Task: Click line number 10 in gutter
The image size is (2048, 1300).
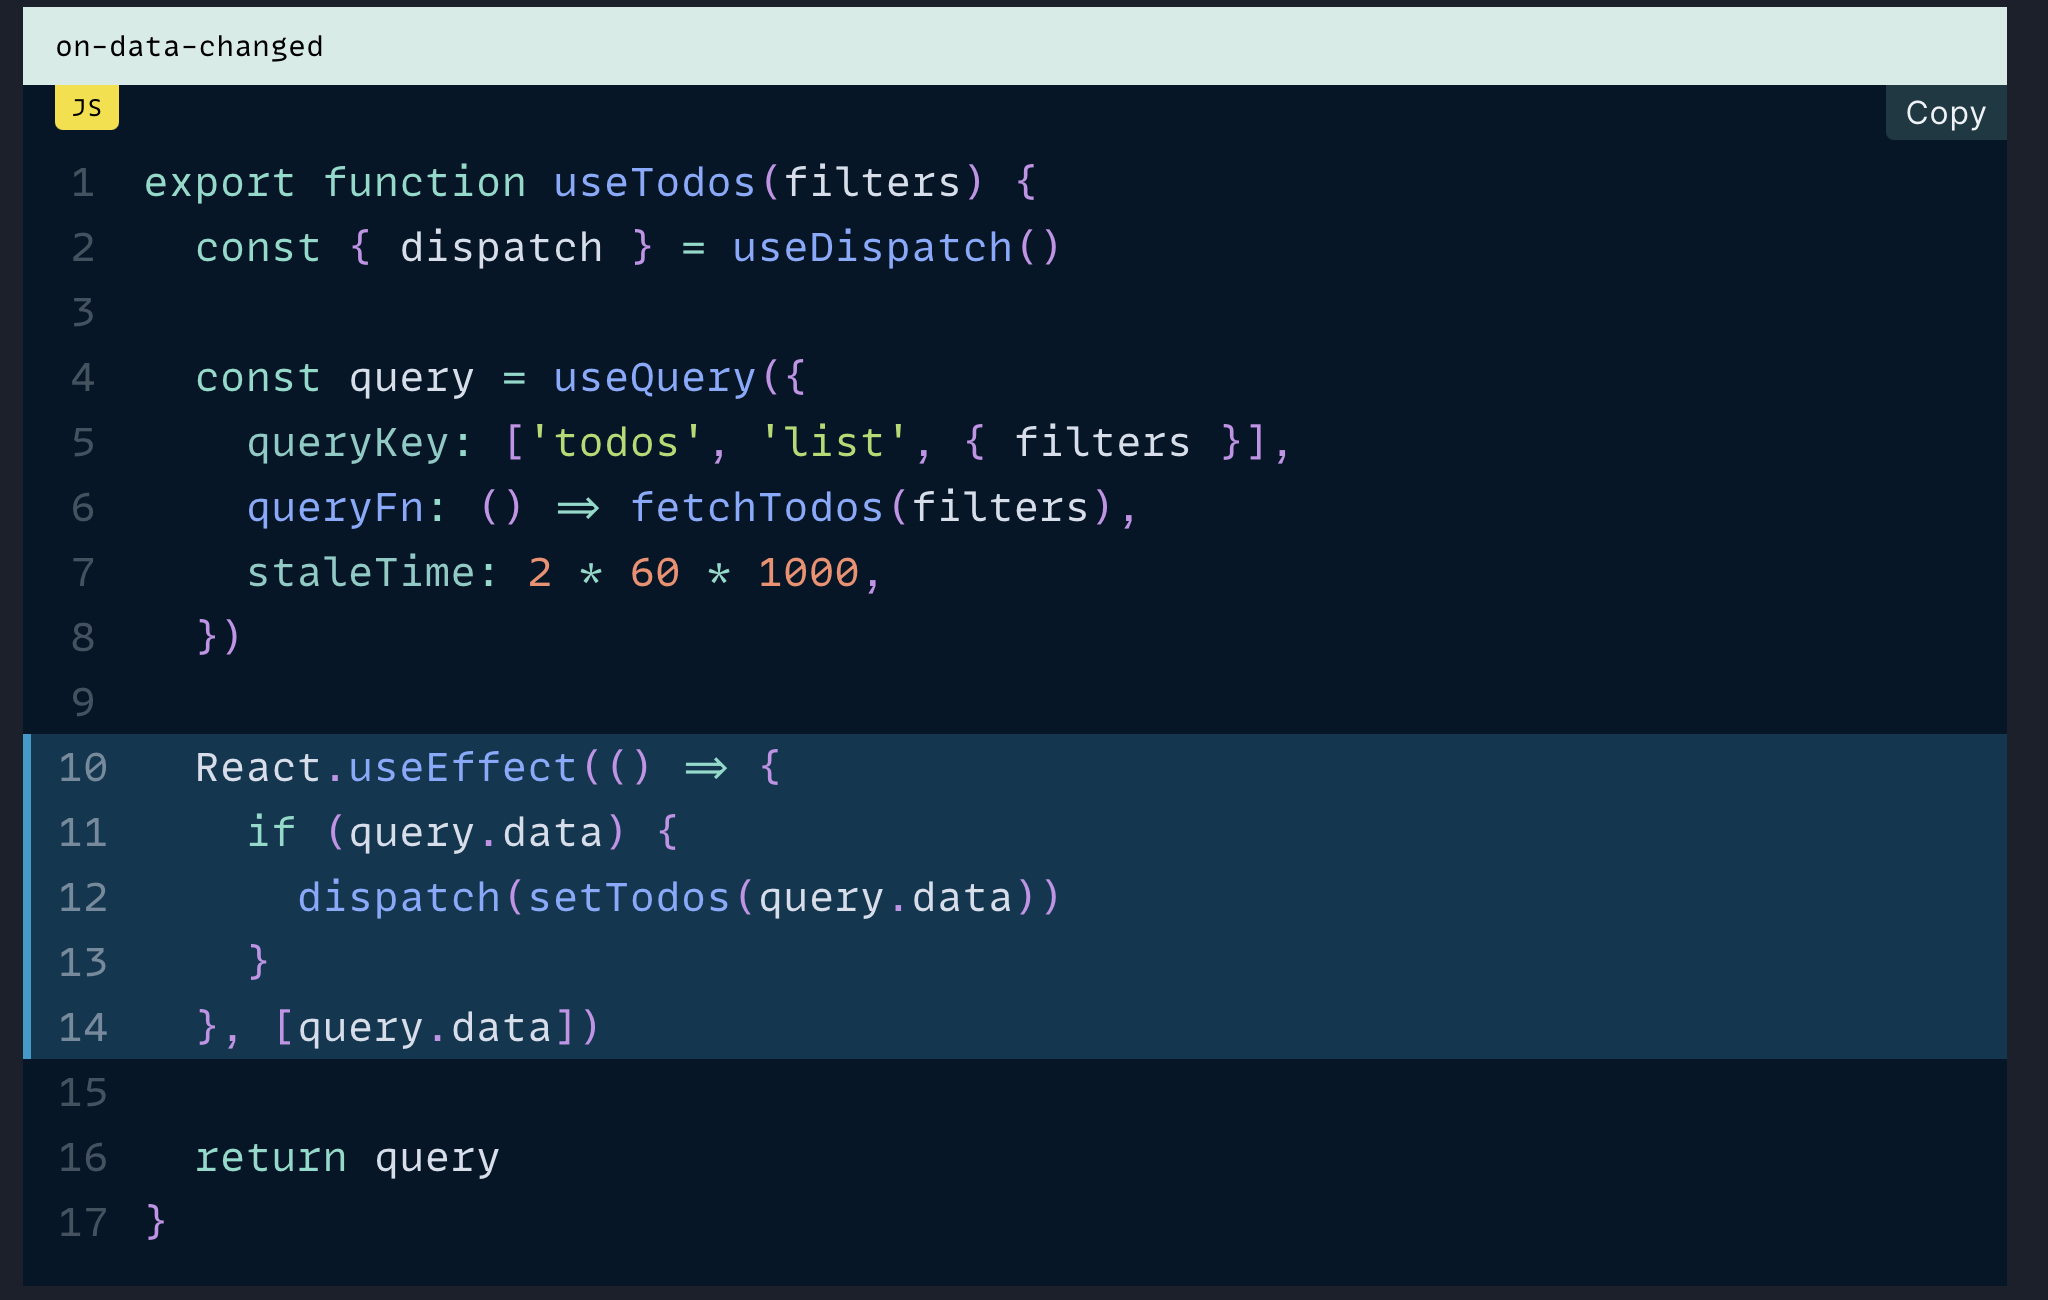Action: (83, 768)
